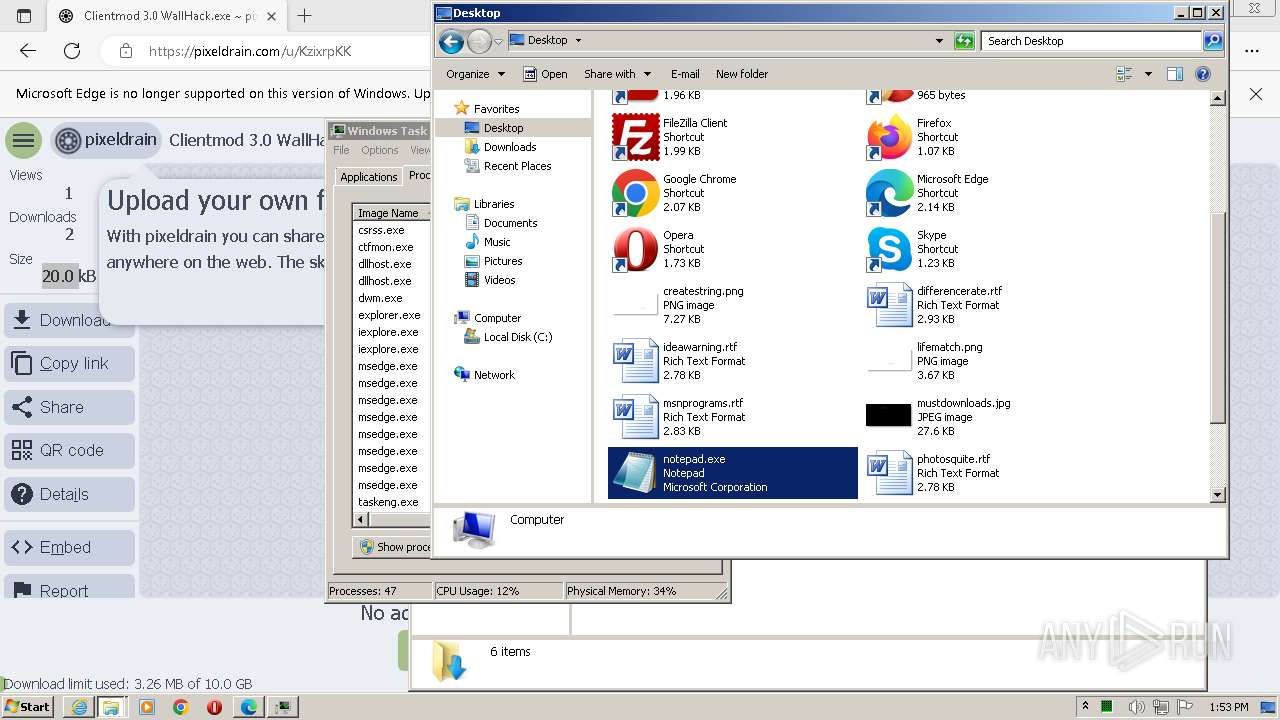Screen dimensions: 1280x720
Task: Expand Libraries in navigation pane
Action: (x=494, y=204)
